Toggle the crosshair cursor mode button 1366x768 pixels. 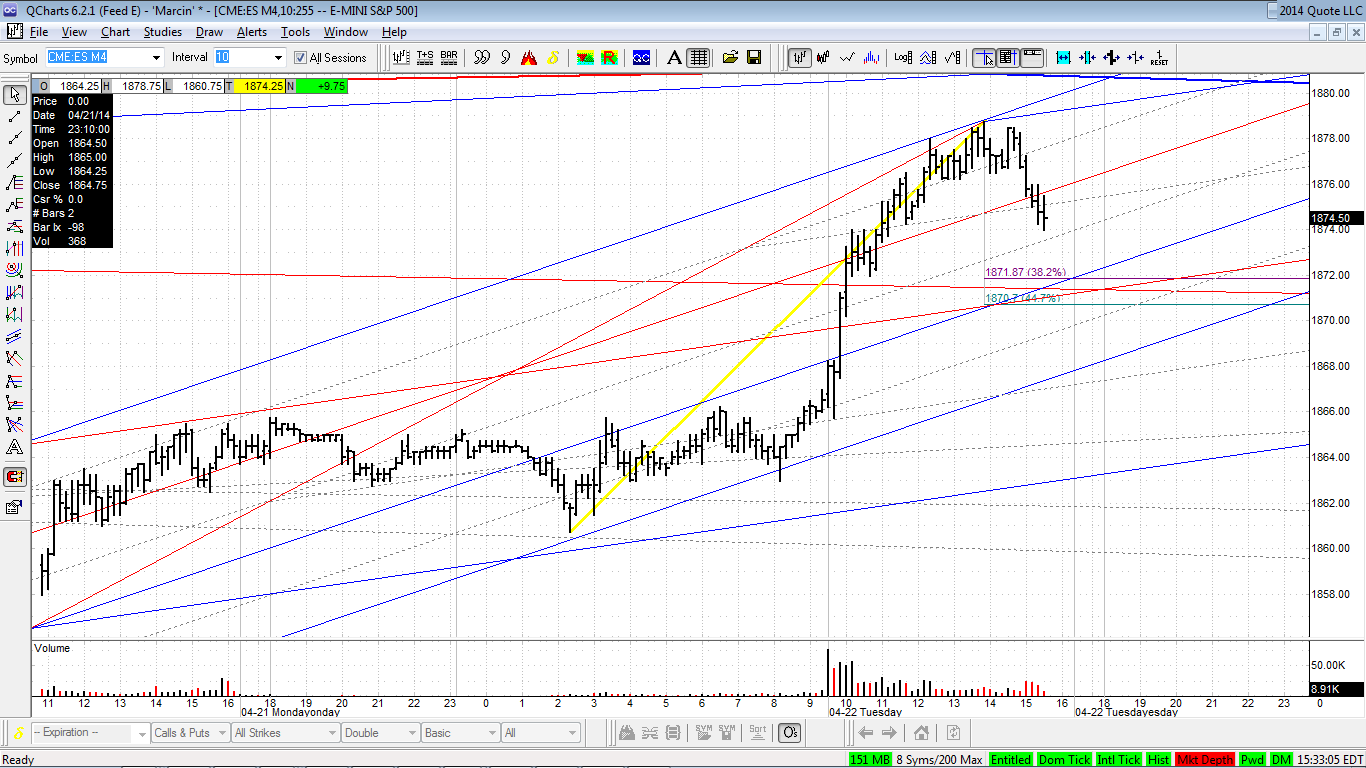point(984,57)
